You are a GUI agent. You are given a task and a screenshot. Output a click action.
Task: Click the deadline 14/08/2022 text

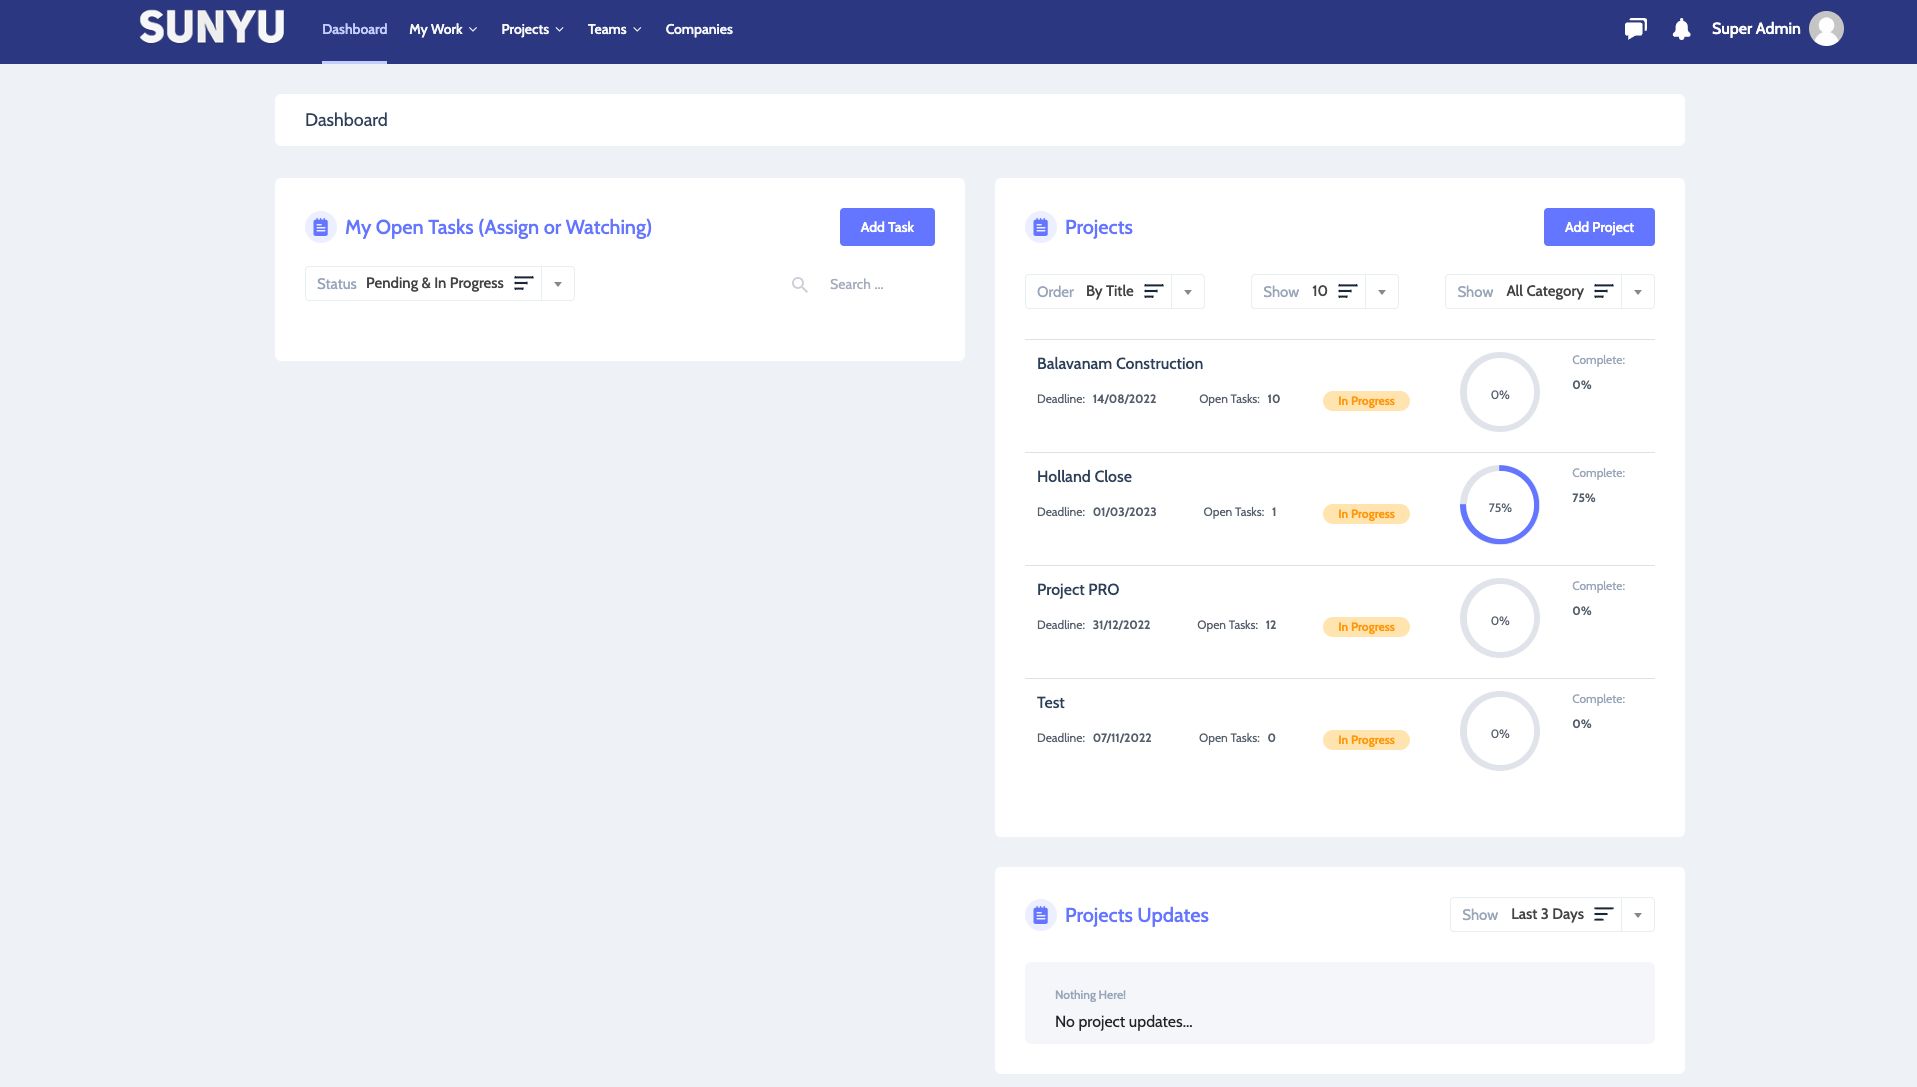click(1124, 399)
